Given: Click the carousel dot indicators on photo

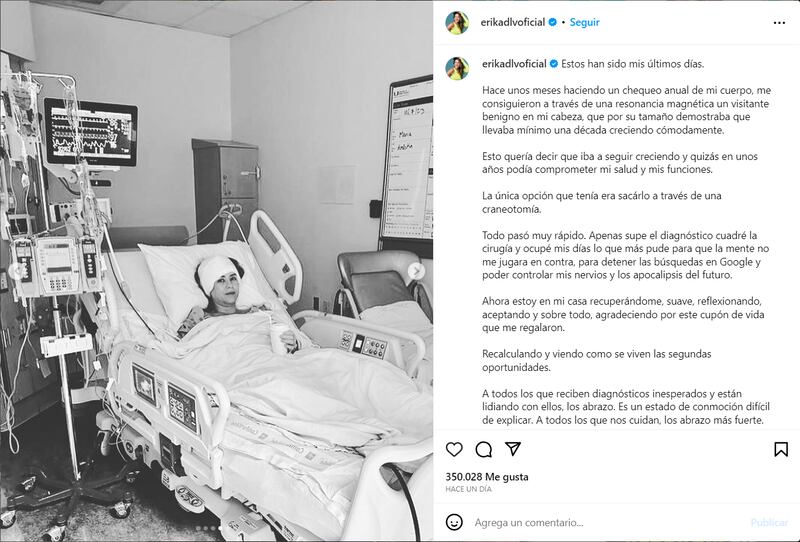Looking at the screenshot, I should click(x=209, y=529).
